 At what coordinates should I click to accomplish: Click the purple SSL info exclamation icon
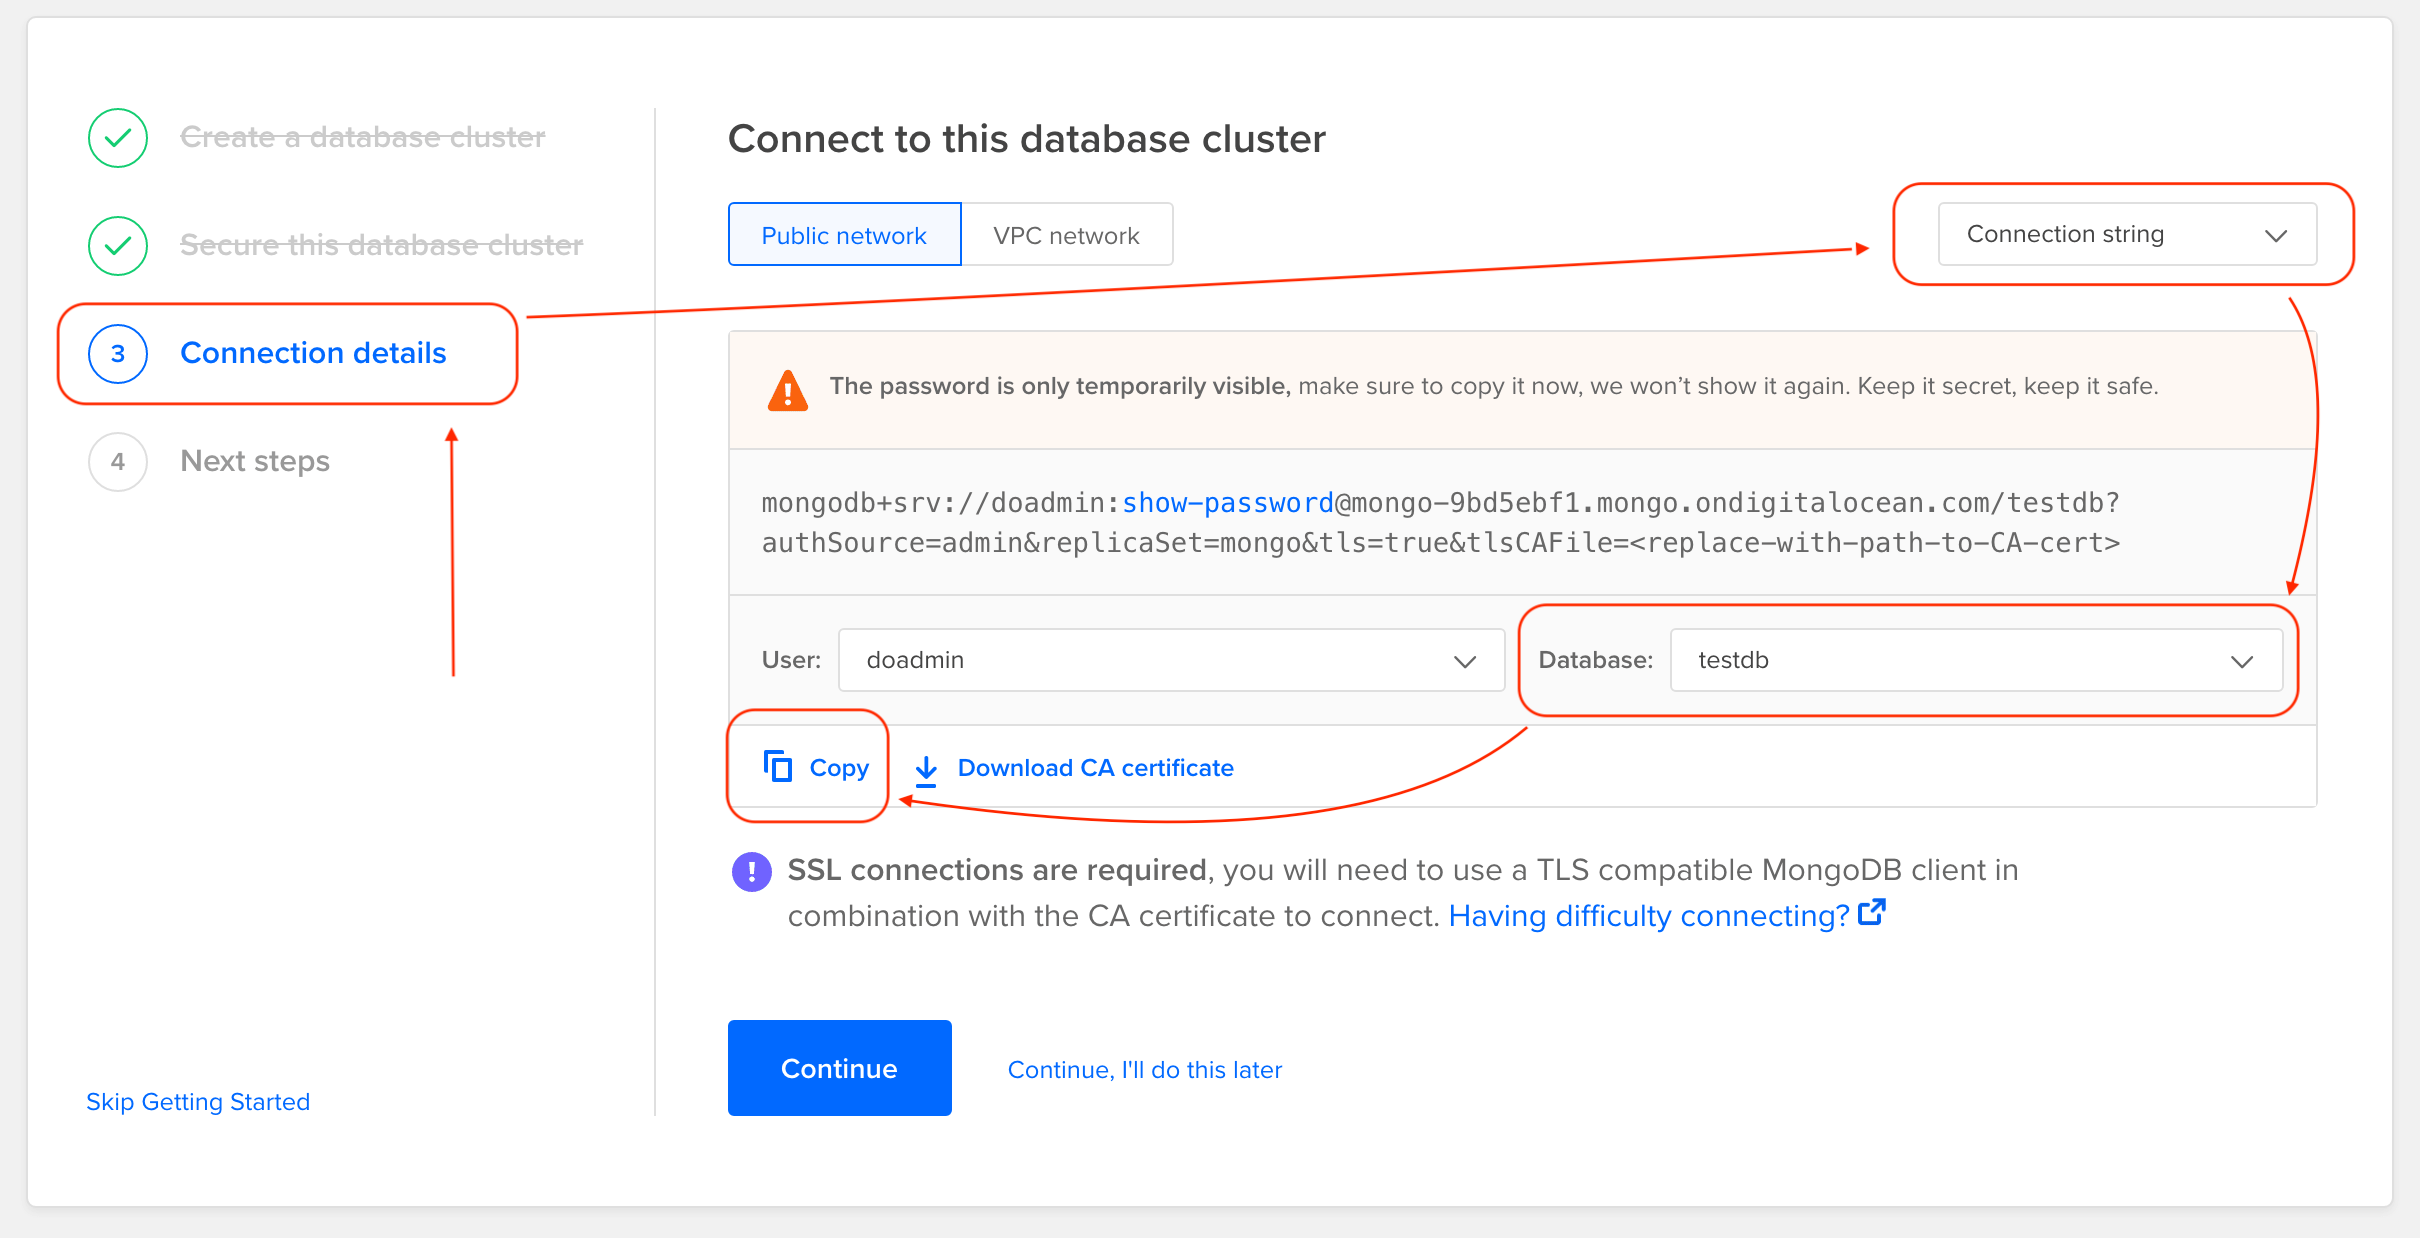click(751, 871)
